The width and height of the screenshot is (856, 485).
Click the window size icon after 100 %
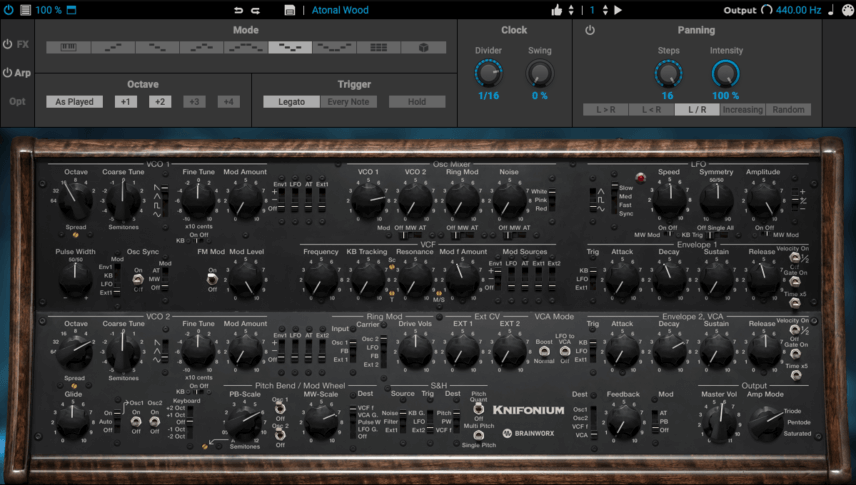pos(72,10)
